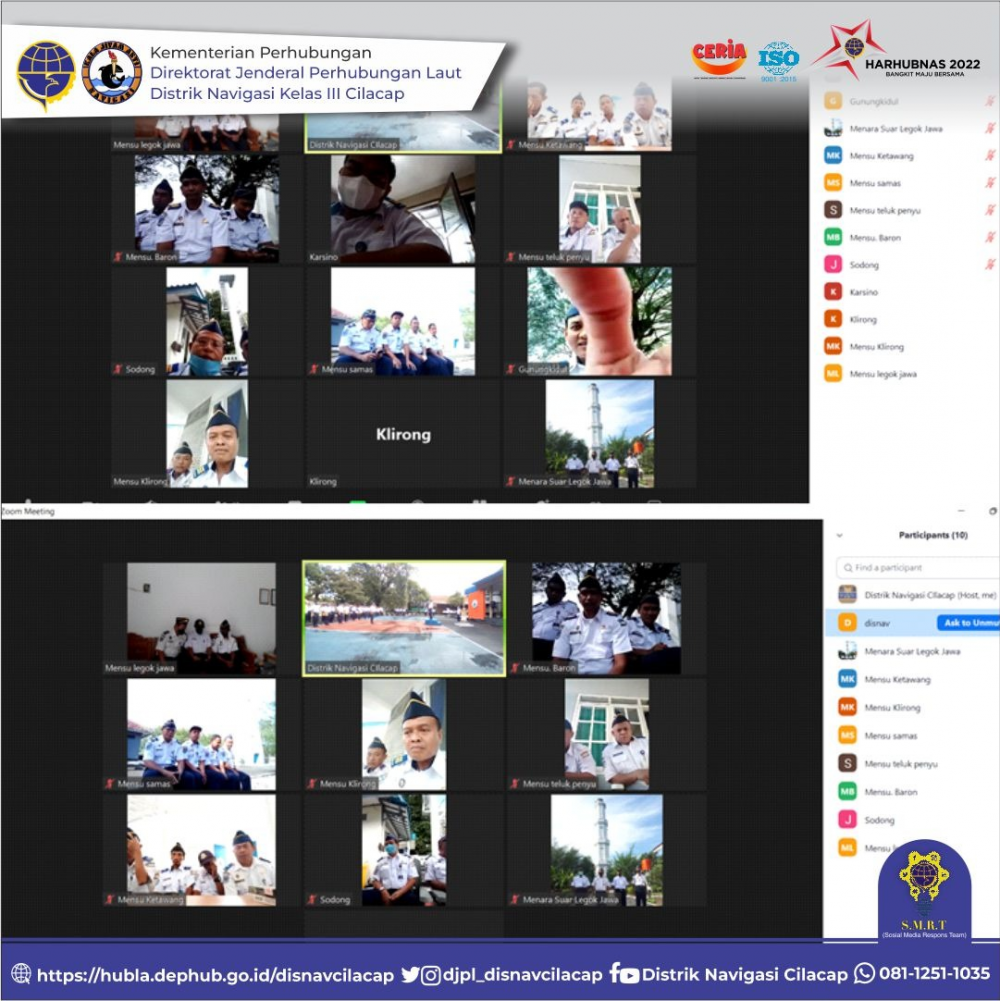1000x1001 pixels.
Task: Select the blank Klirong video tile
Action: coord(403,434)
